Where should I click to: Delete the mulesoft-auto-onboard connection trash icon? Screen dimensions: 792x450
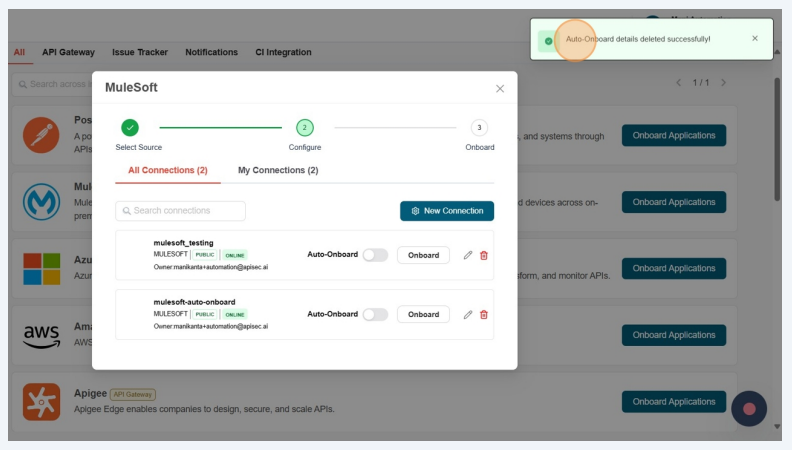pyautogui.click(x=484, y=314)
